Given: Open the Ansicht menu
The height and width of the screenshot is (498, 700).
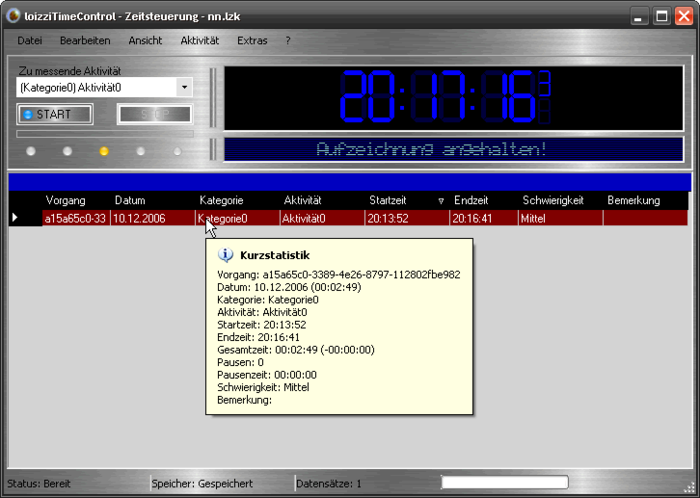Looking at the screenshot, I should pos(145,41).
